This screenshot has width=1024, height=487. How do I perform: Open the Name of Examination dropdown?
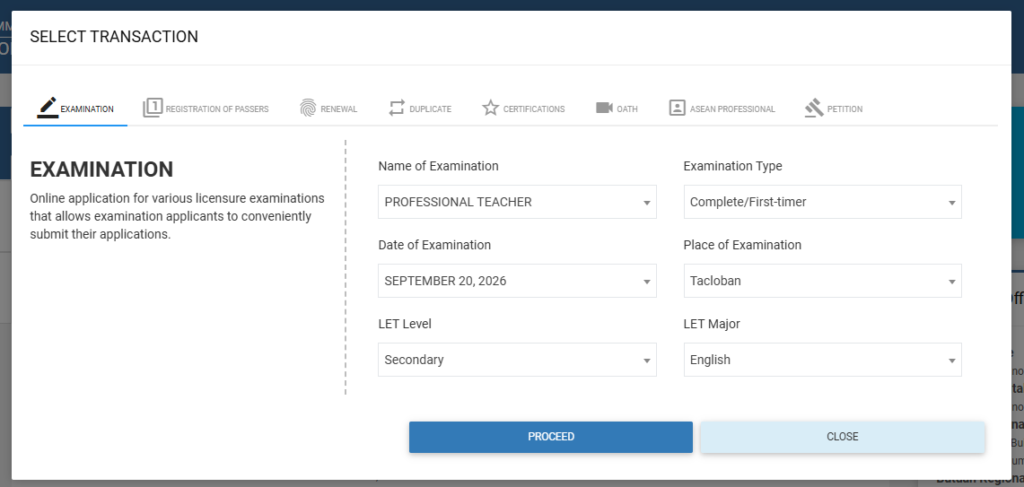click(x=517, y=202)
